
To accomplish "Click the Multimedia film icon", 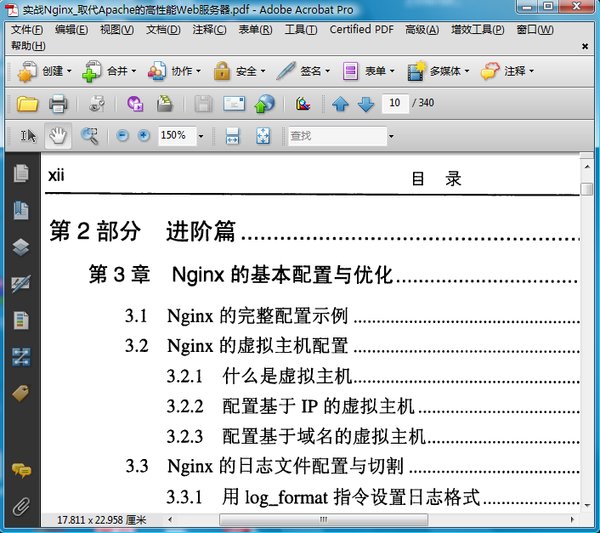I will pos(416,72).
